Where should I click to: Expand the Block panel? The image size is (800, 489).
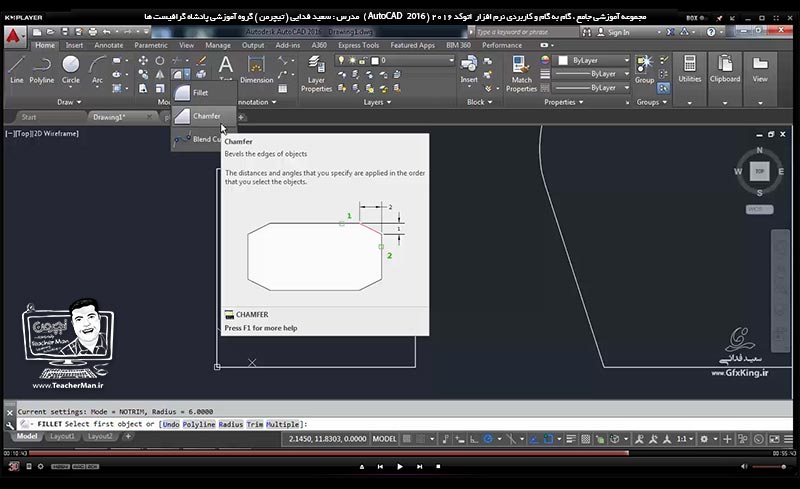480,102
